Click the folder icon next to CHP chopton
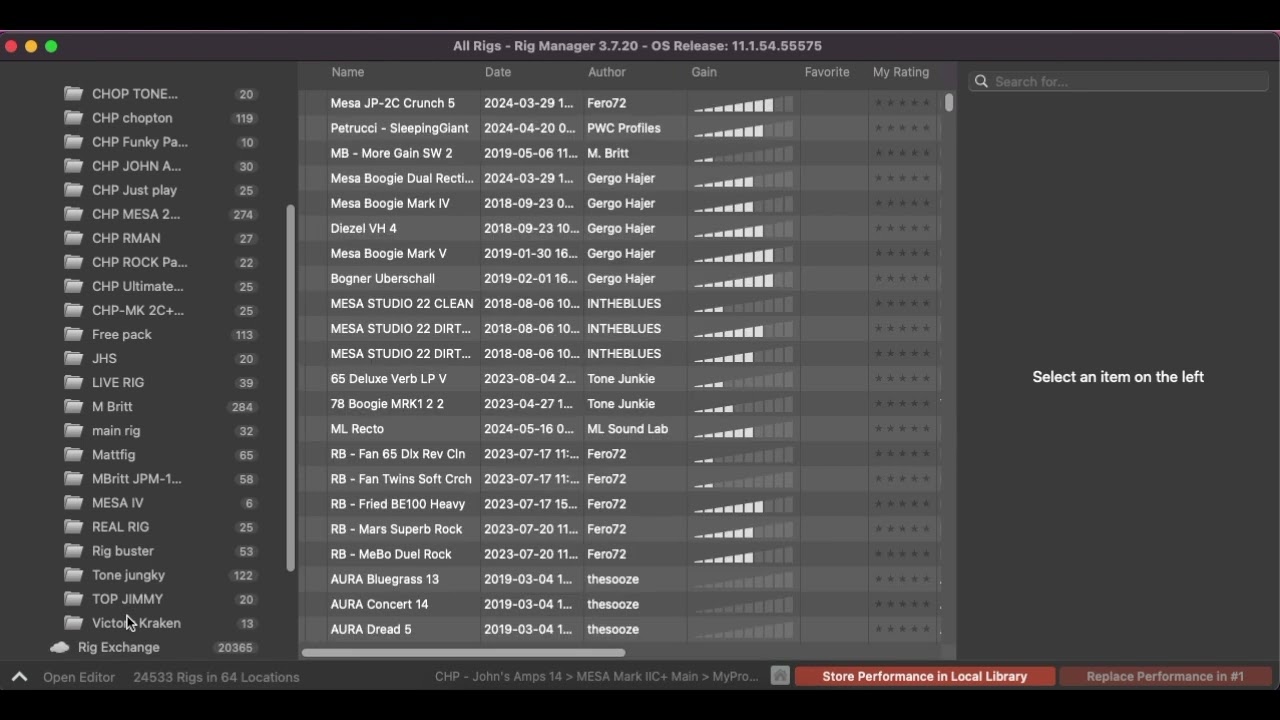The width and height of the screenshot is (1280, 720). click(73, 118)
